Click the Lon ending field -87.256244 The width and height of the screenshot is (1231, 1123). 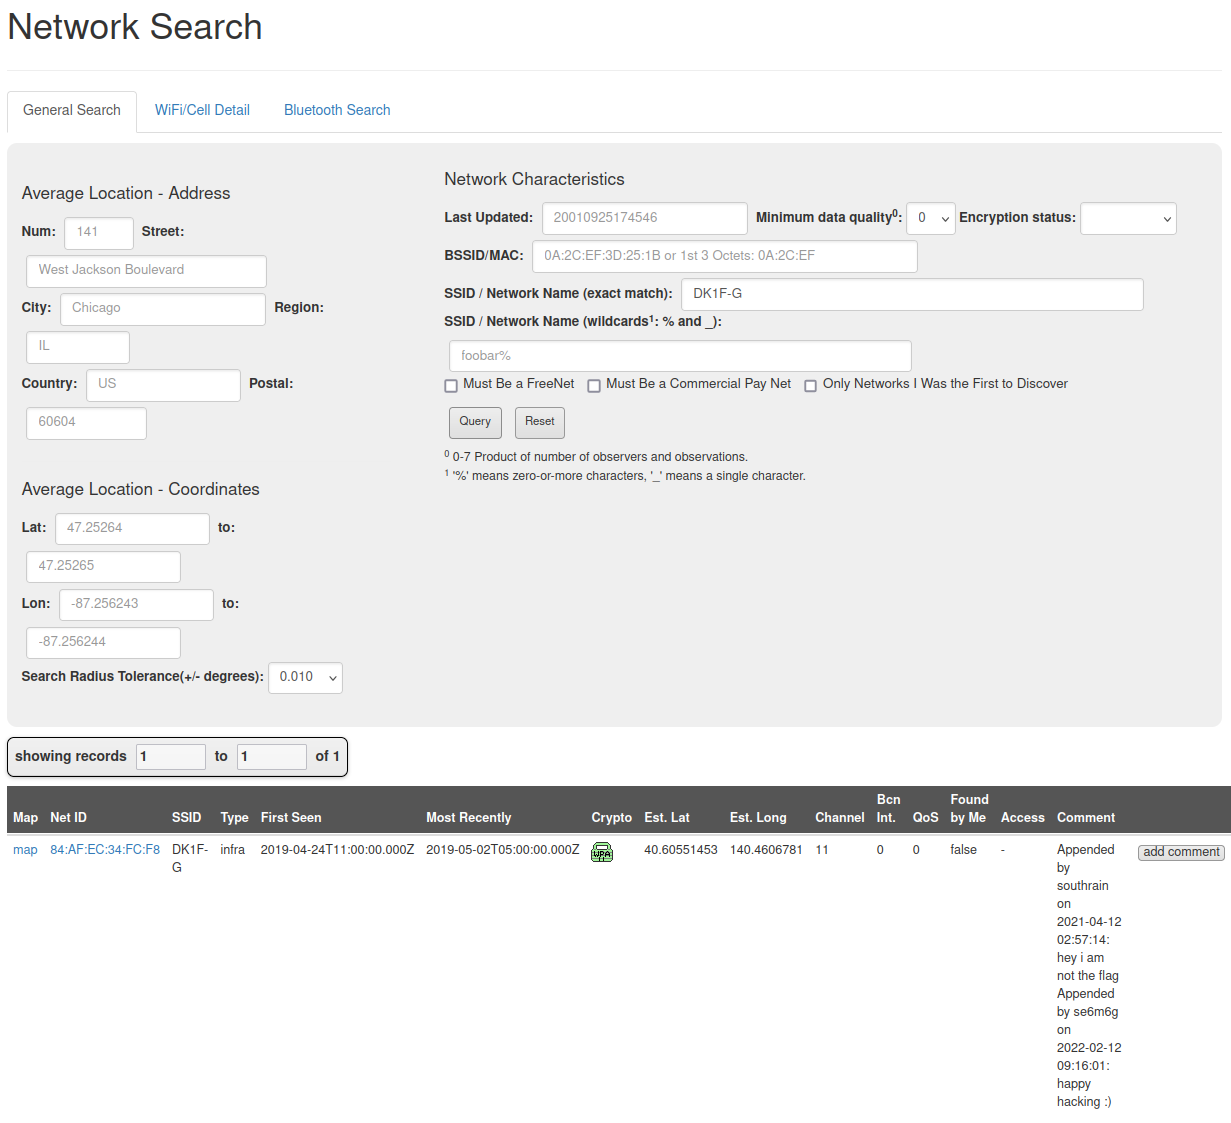[103, 643]
